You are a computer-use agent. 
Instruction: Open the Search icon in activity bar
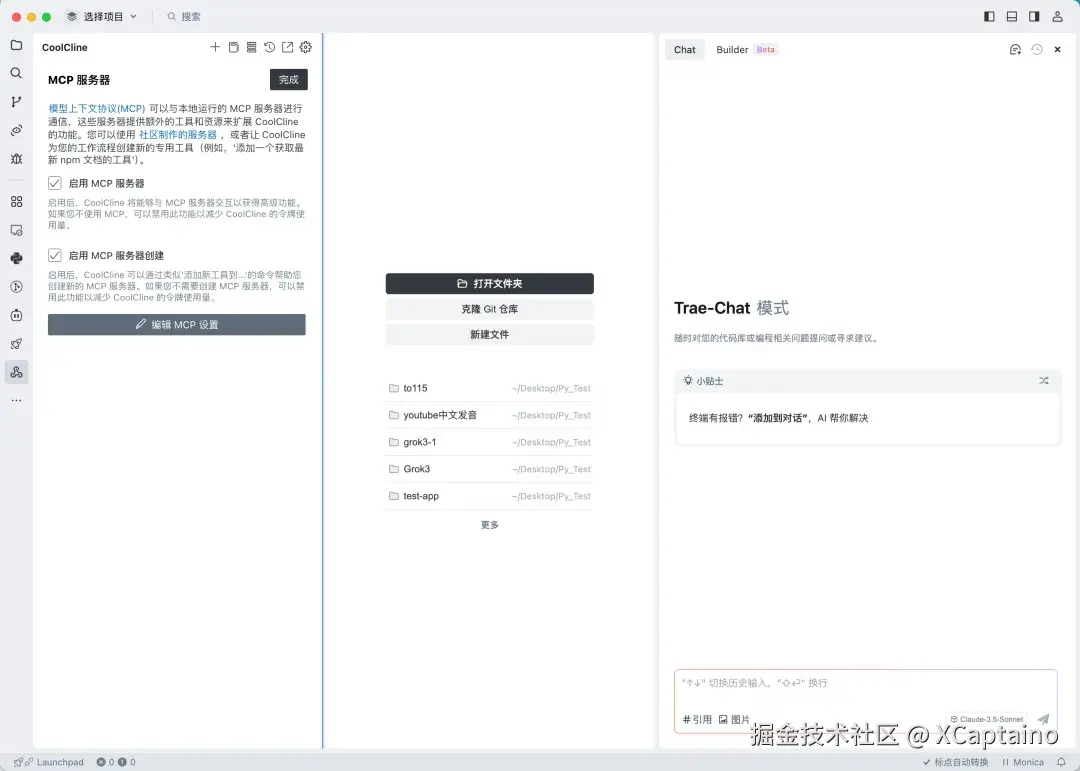(x=17, y=73)
